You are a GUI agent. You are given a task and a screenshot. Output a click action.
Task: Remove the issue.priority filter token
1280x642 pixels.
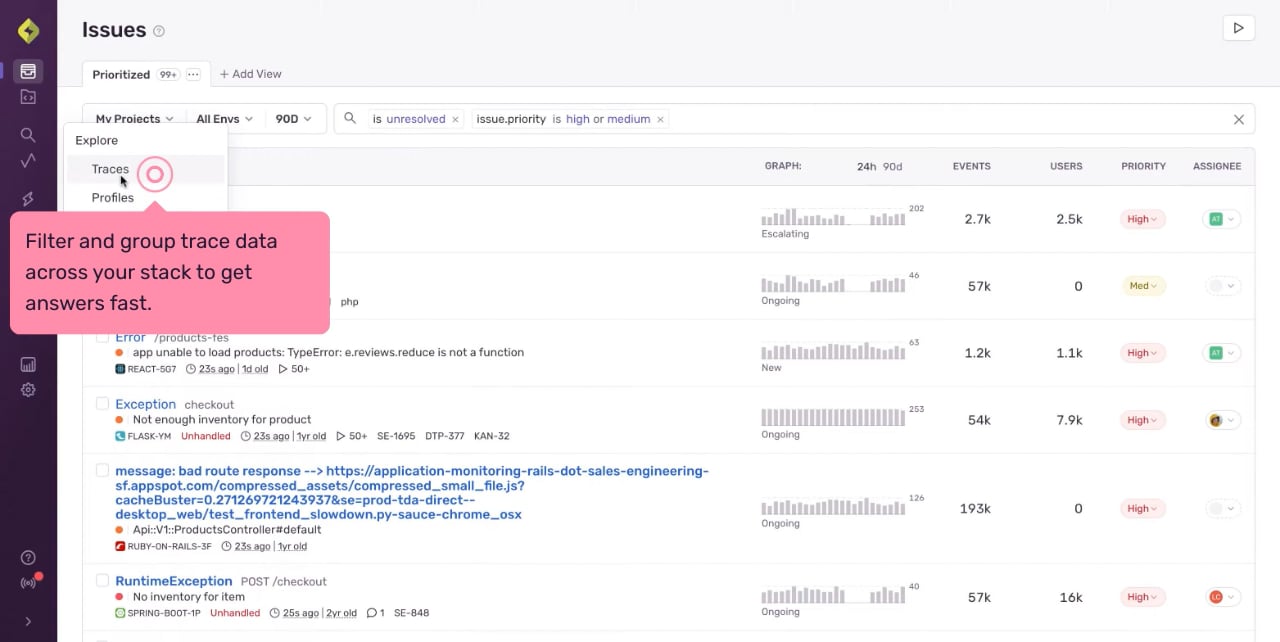point(660,119)
